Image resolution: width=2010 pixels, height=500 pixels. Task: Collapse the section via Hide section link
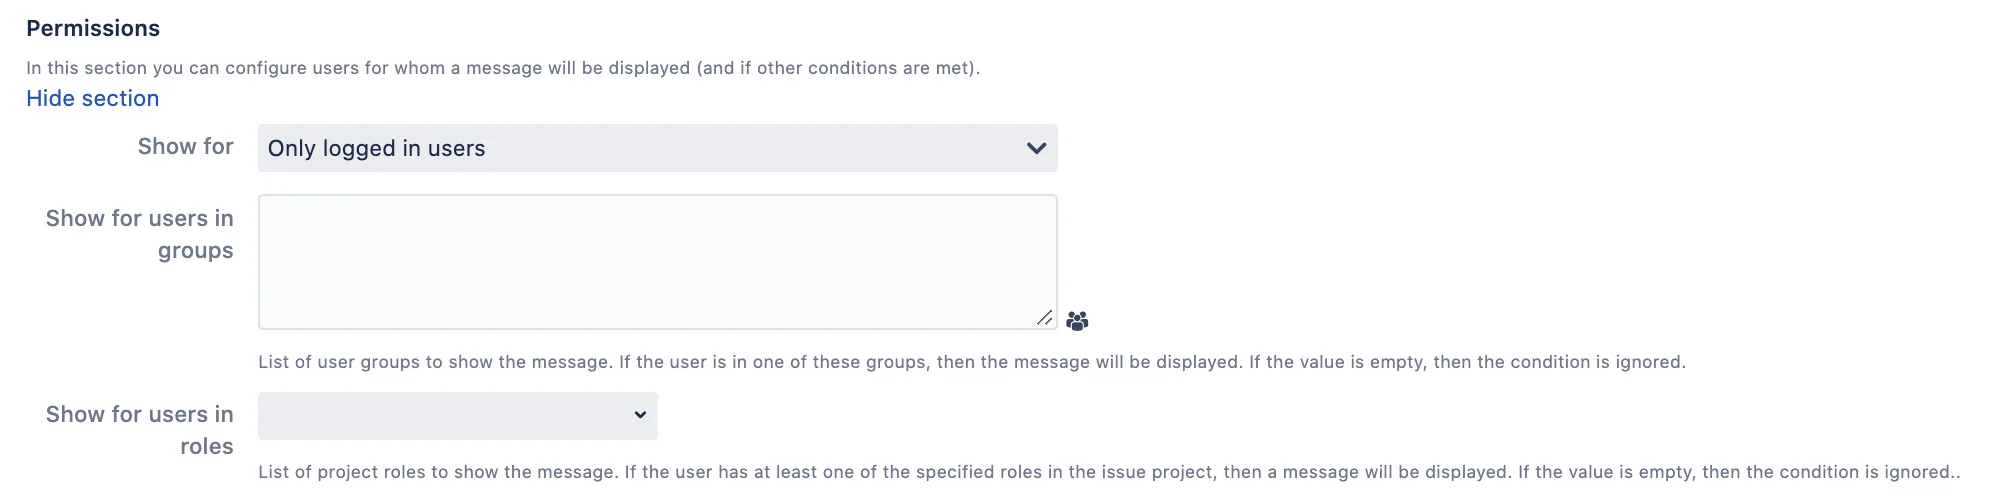[92, 98]
